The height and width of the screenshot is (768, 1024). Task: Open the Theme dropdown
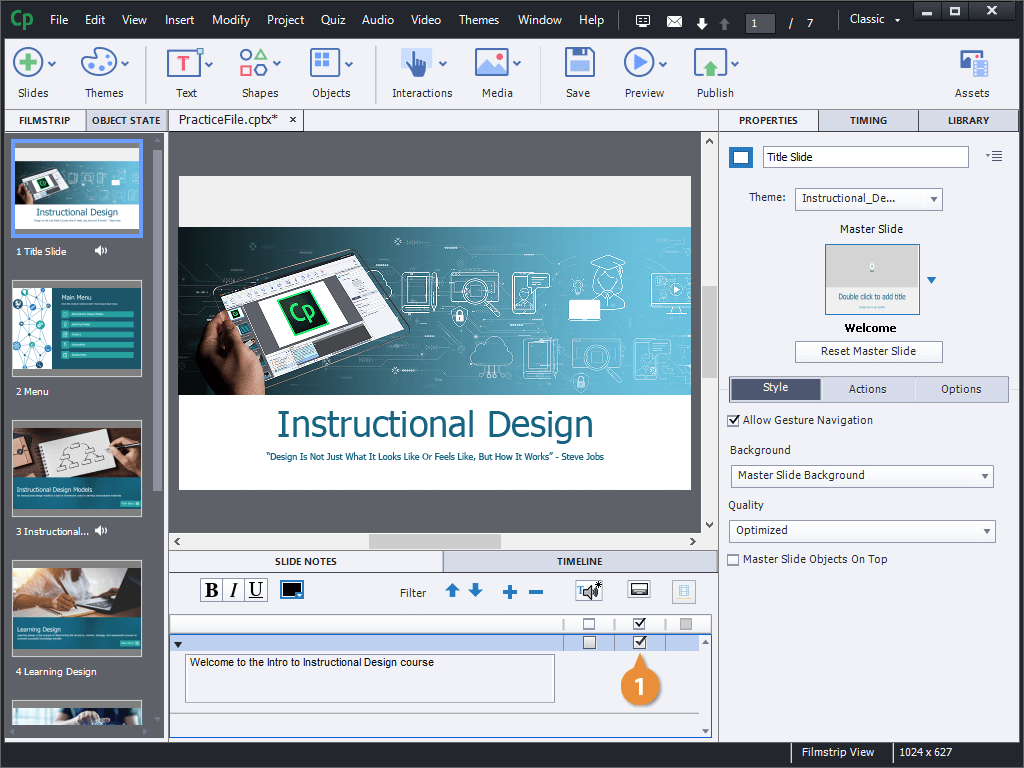868,199
